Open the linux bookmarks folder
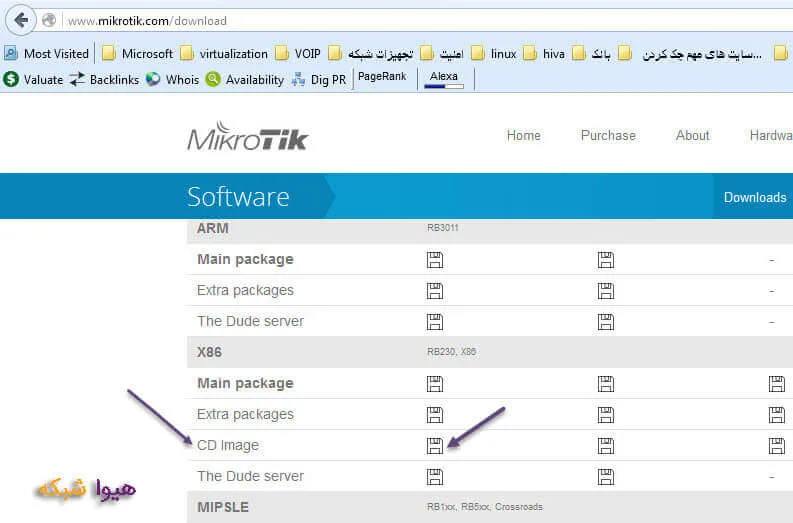 [x=494, y=54]
